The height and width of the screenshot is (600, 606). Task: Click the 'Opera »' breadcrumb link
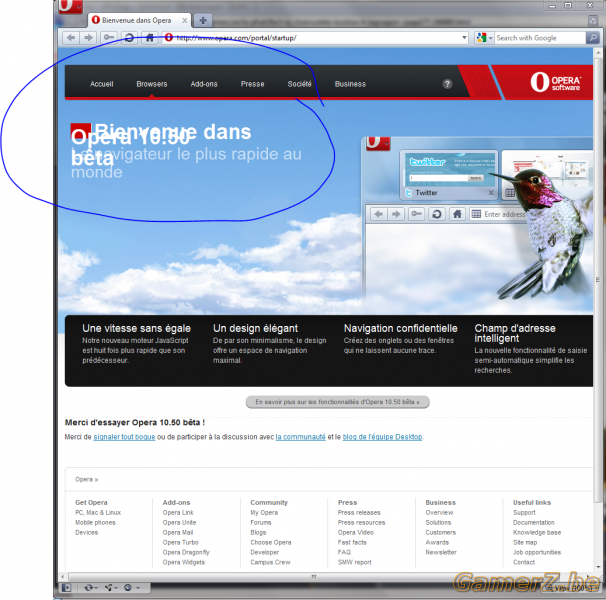pyautogui.click(x=87, y=479)
